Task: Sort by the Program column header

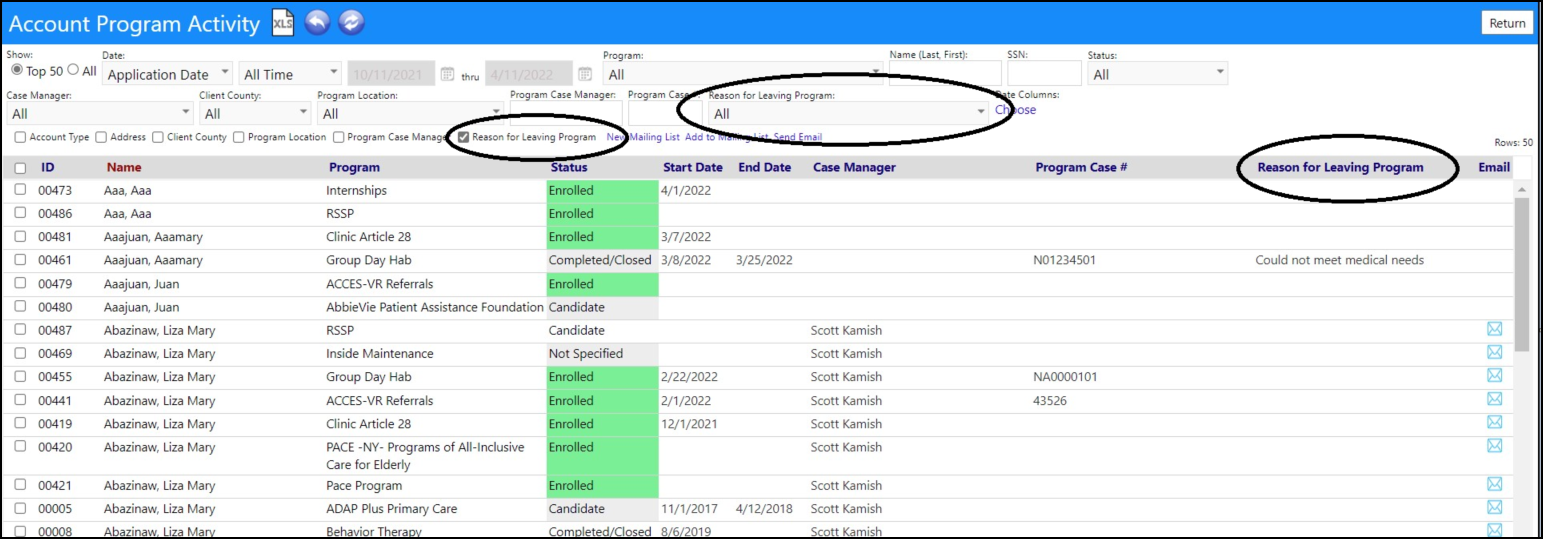Action: pos(354,167)
